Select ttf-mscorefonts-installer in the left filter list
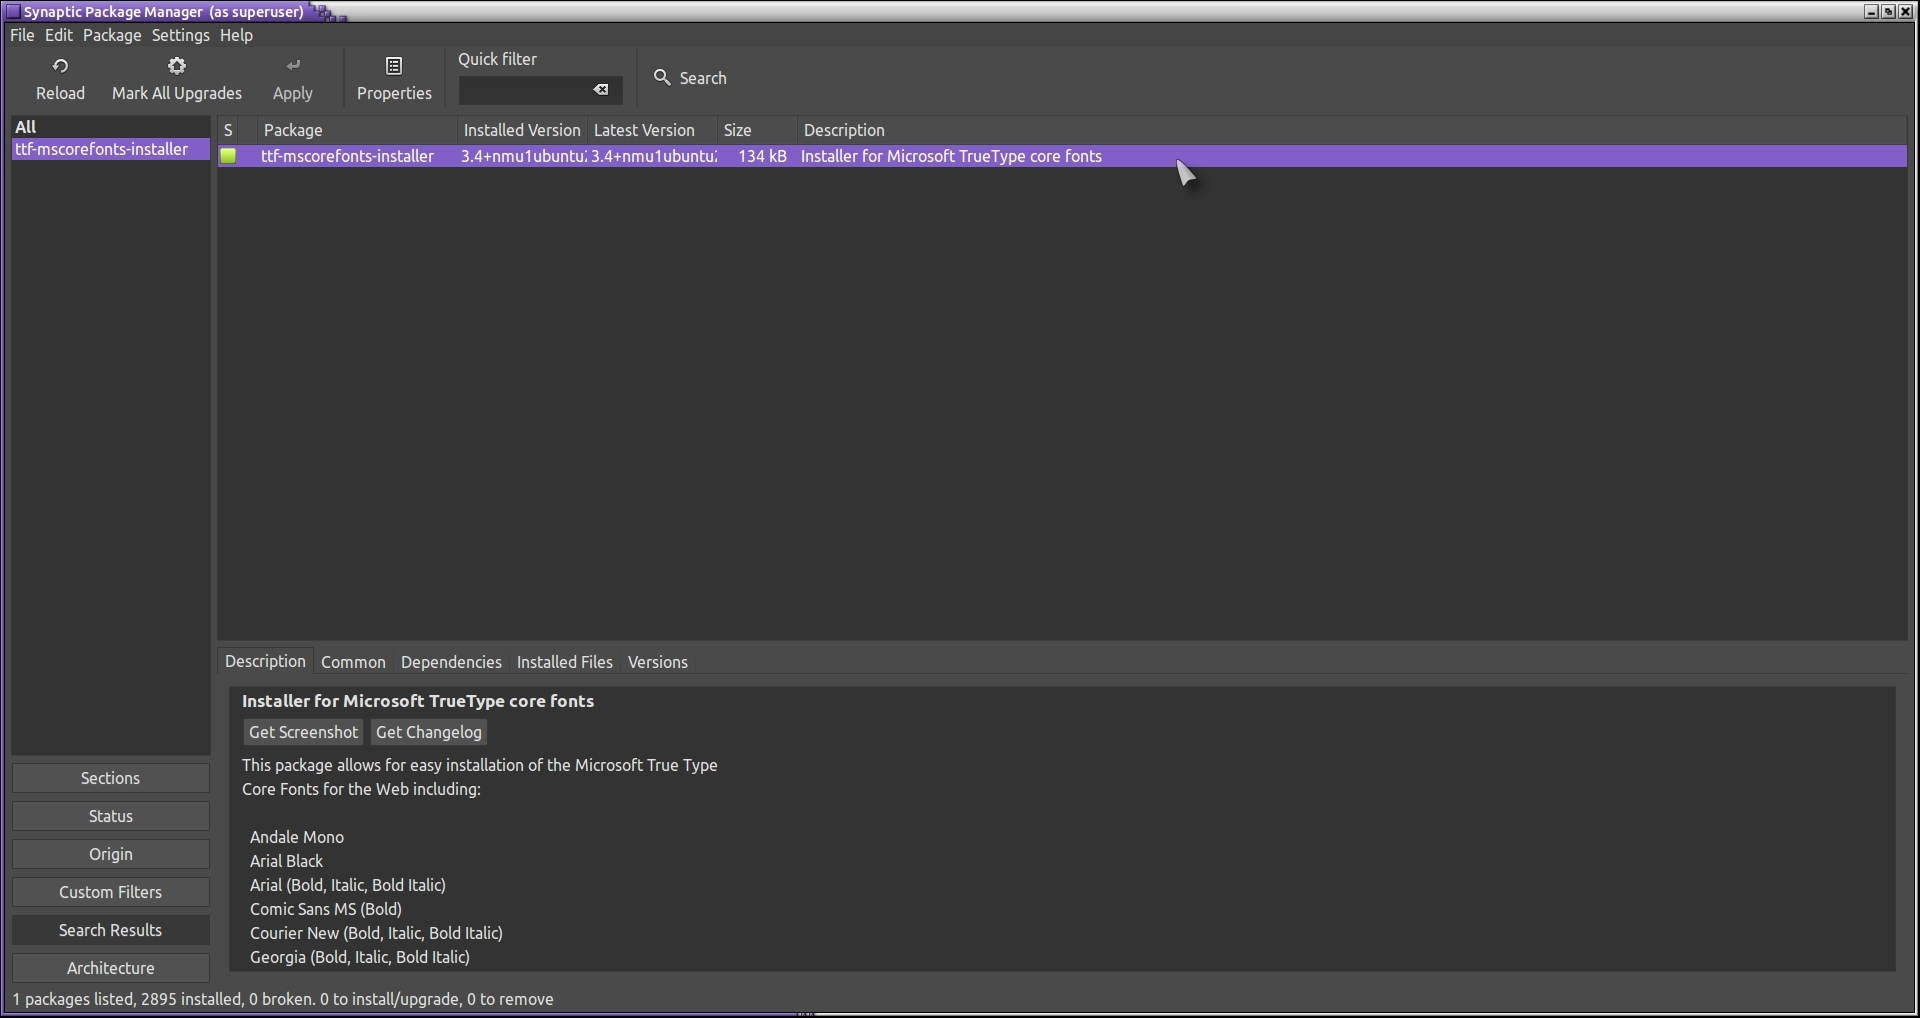1920x1018 pixels. [111, 149]
